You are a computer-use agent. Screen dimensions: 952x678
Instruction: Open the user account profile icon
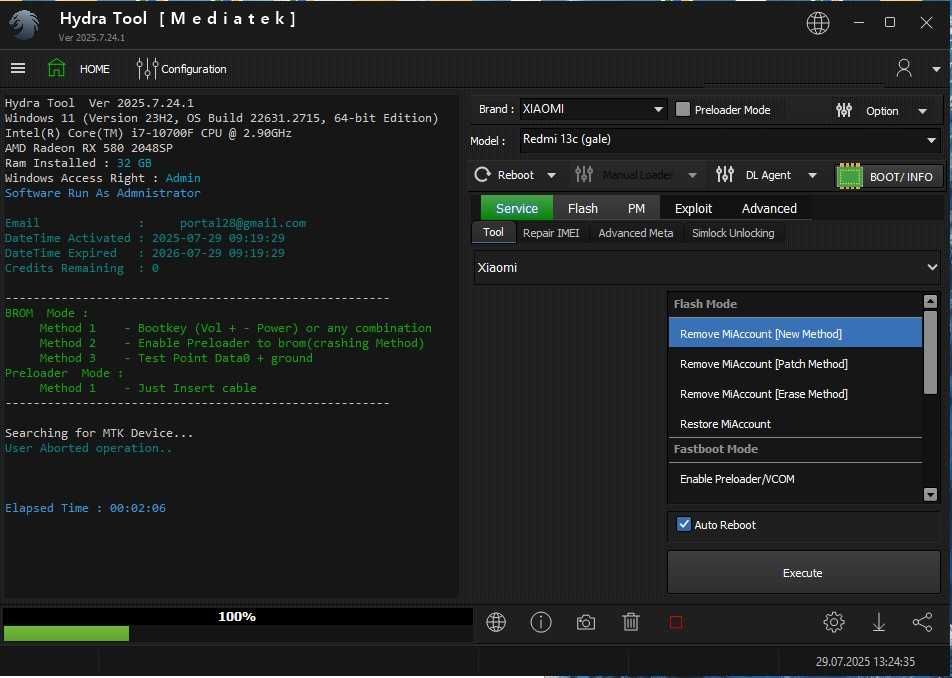click(904, 68)
